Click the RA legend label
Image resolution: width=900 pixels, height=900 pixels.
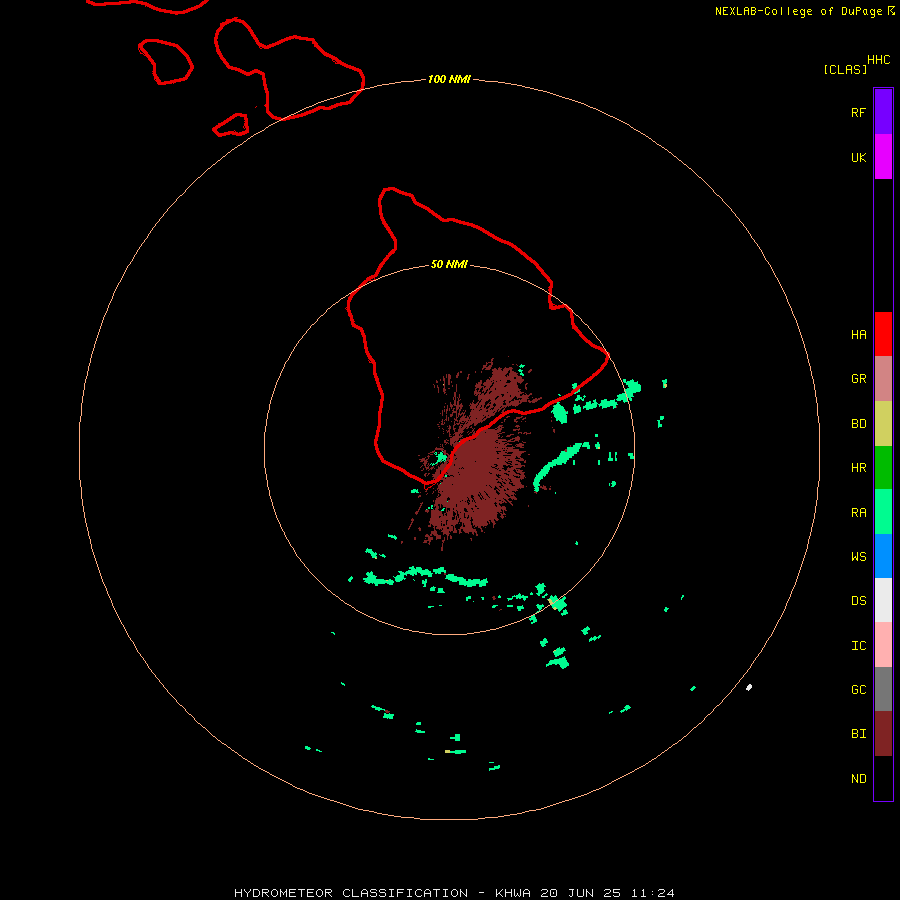pos(858,513)
